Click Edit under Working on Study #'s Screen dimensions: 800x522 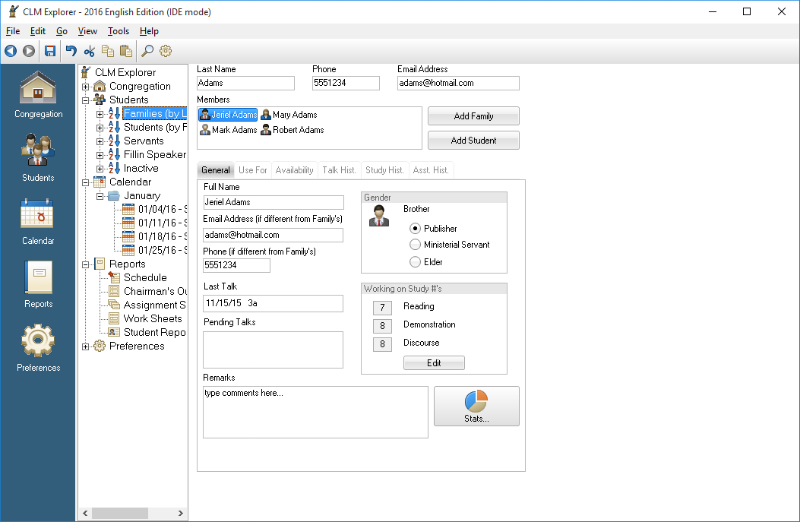(x=434, y=363)
